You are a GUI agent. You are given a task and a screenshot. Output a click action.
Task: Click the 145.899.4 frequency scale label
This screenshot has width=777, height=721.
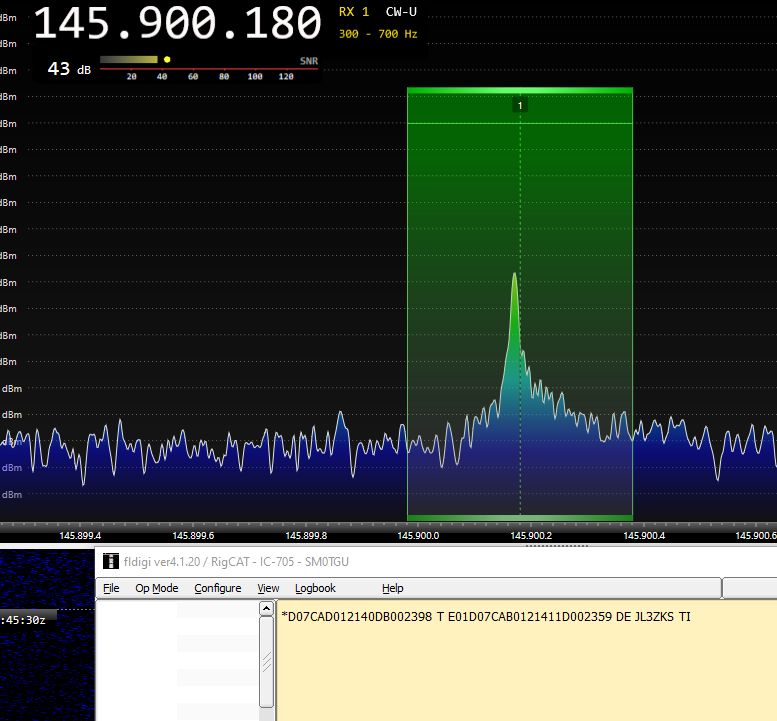coord(80,536)
